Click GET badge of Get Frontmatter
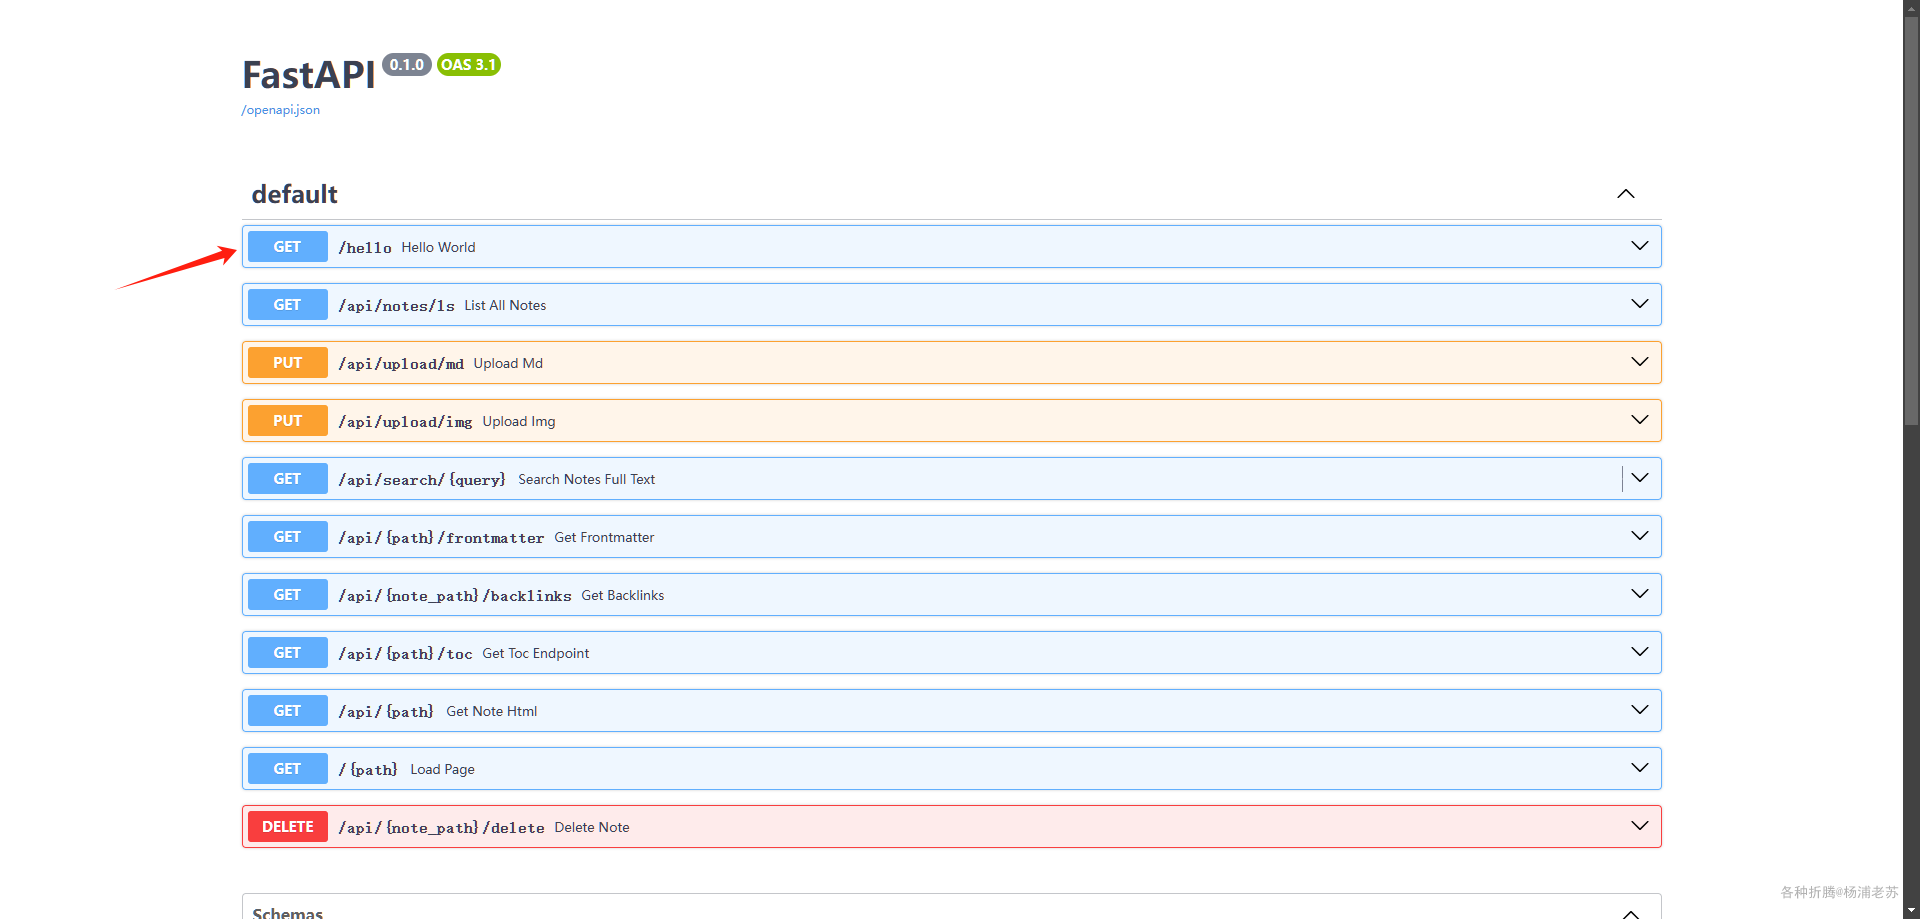Viewport: 1920px width, 919px height. (288, 537)
